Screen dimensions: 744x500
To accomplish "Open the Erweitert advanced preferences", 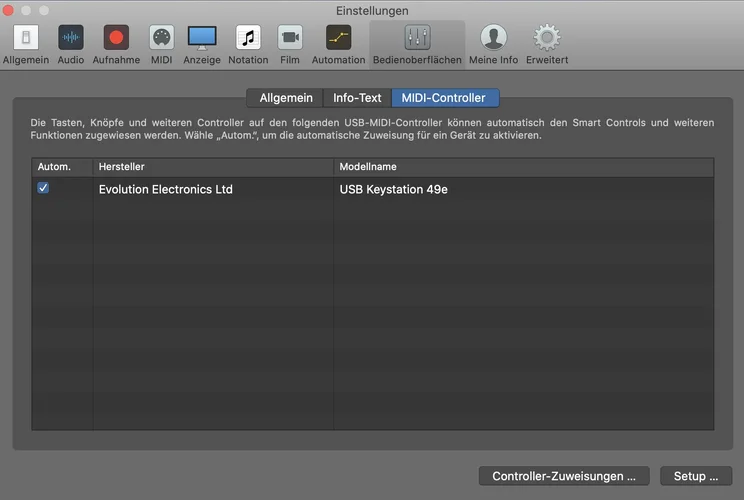I will 547,45.
